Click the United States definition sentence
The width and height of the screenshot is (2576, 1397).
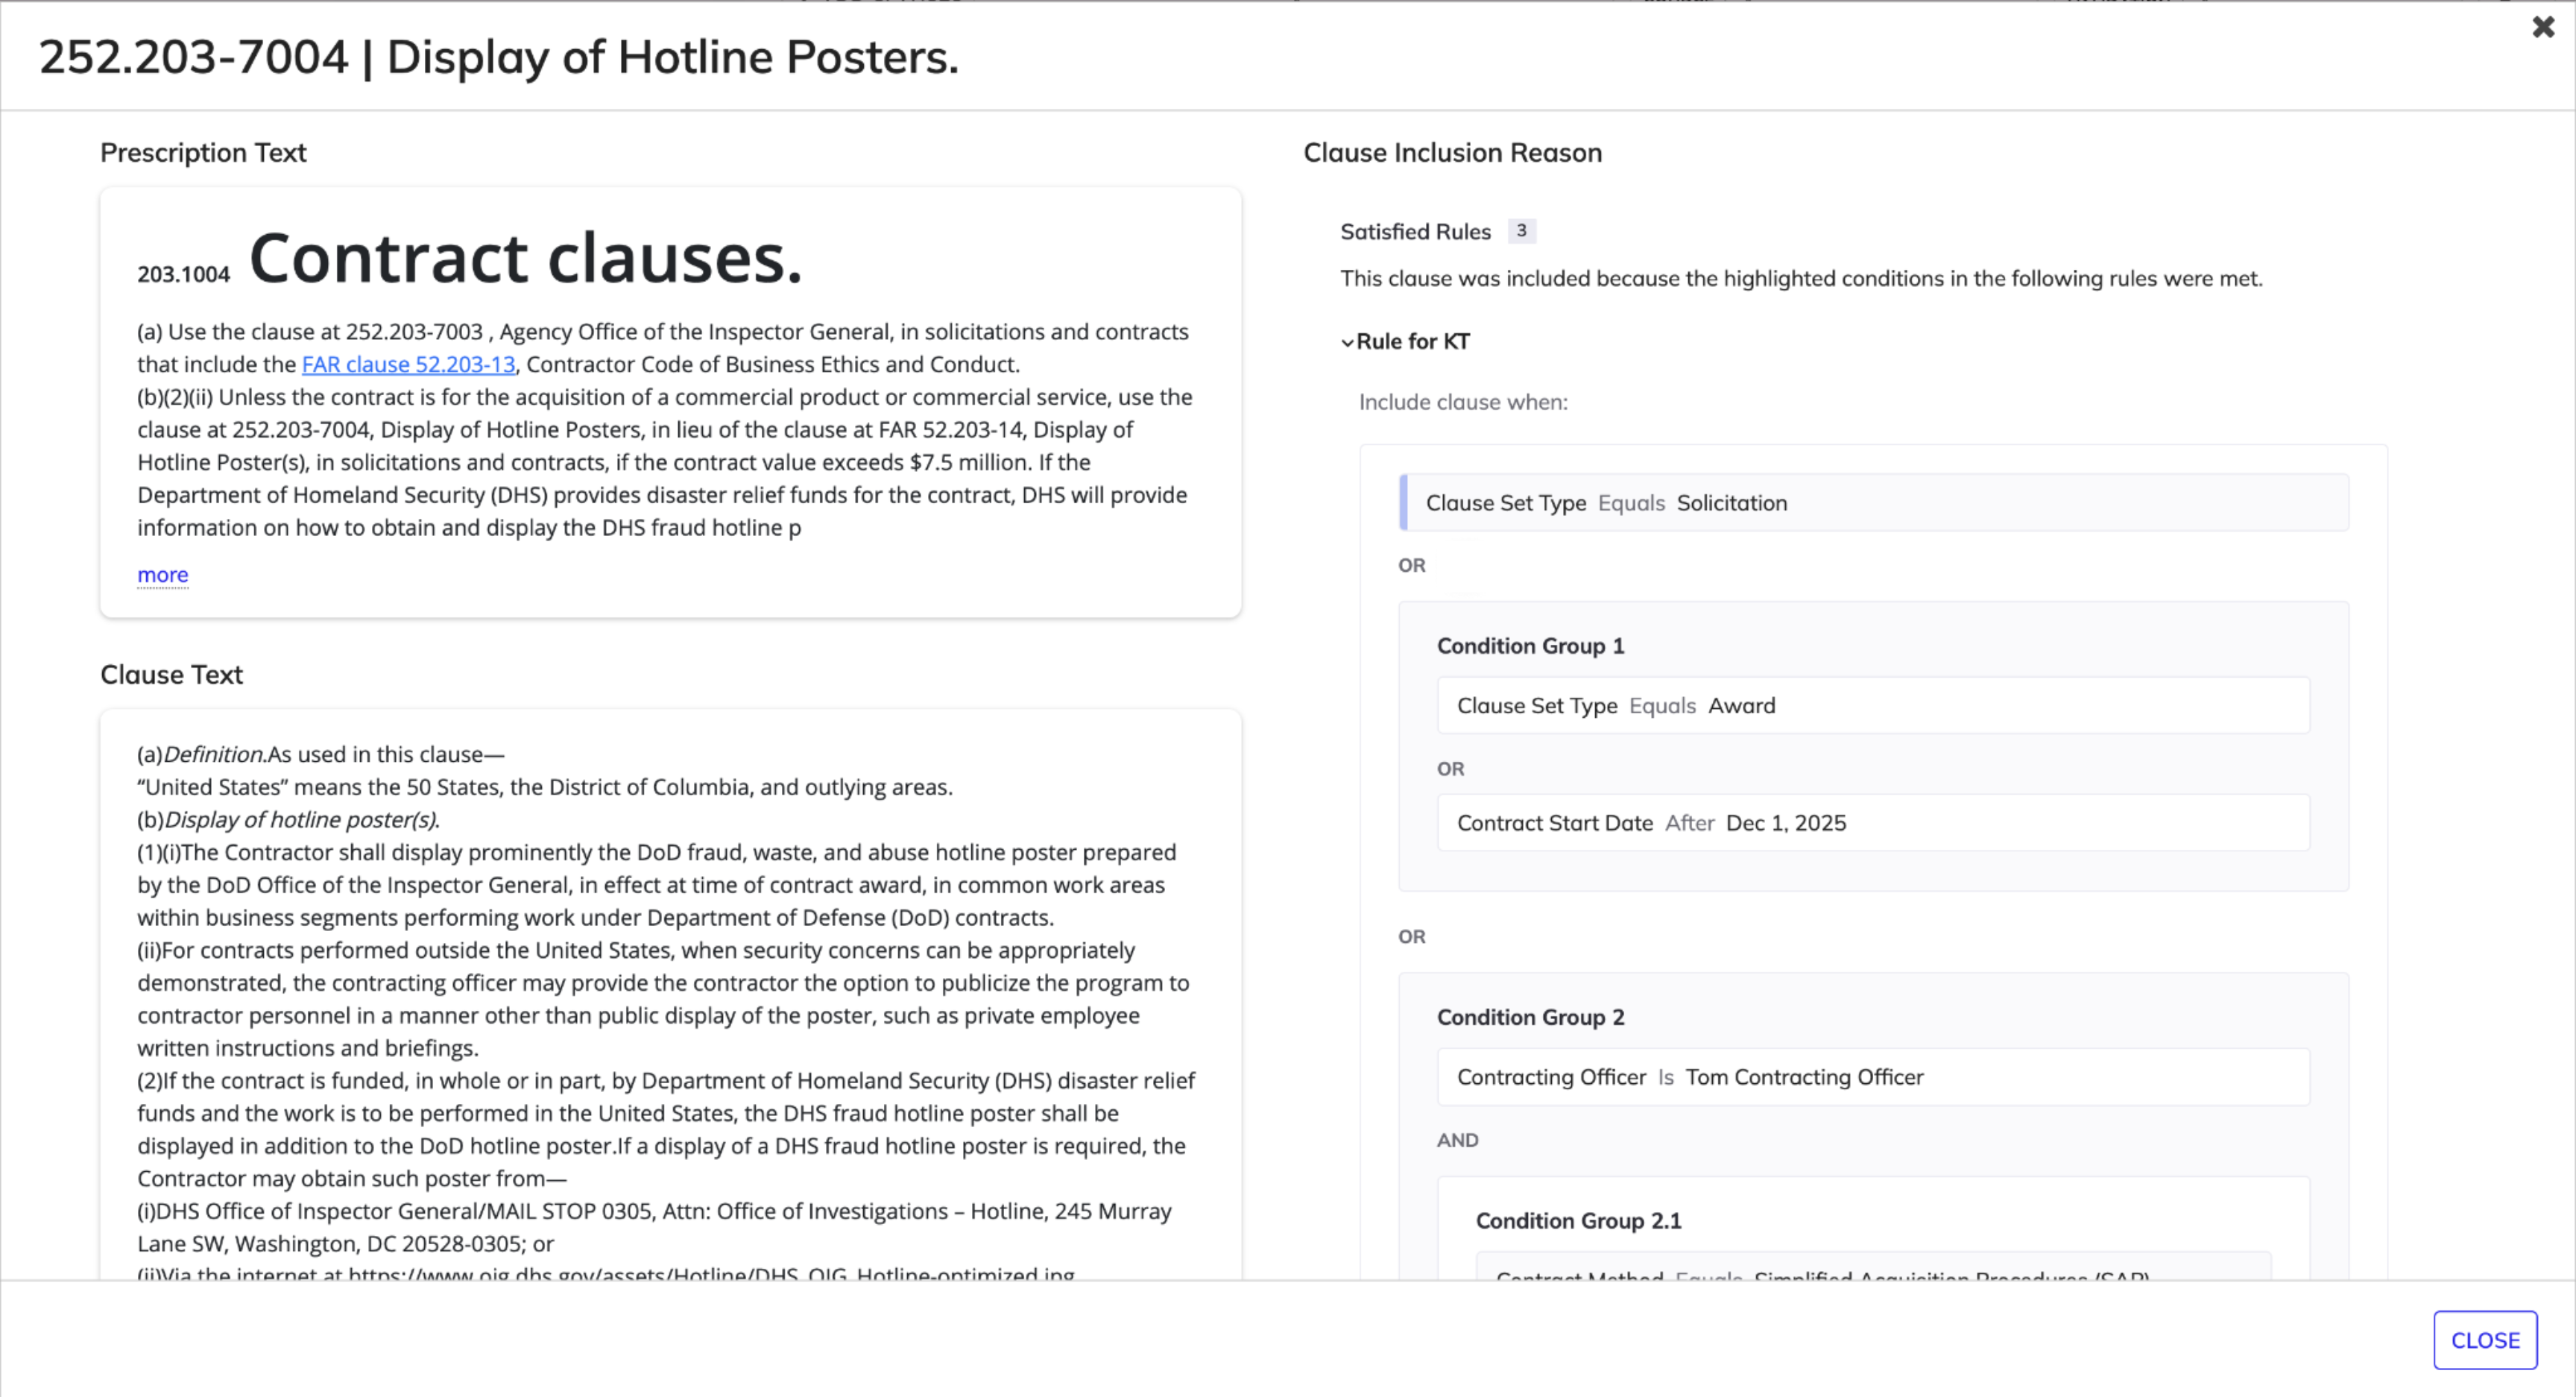click(x=545, y=787)
